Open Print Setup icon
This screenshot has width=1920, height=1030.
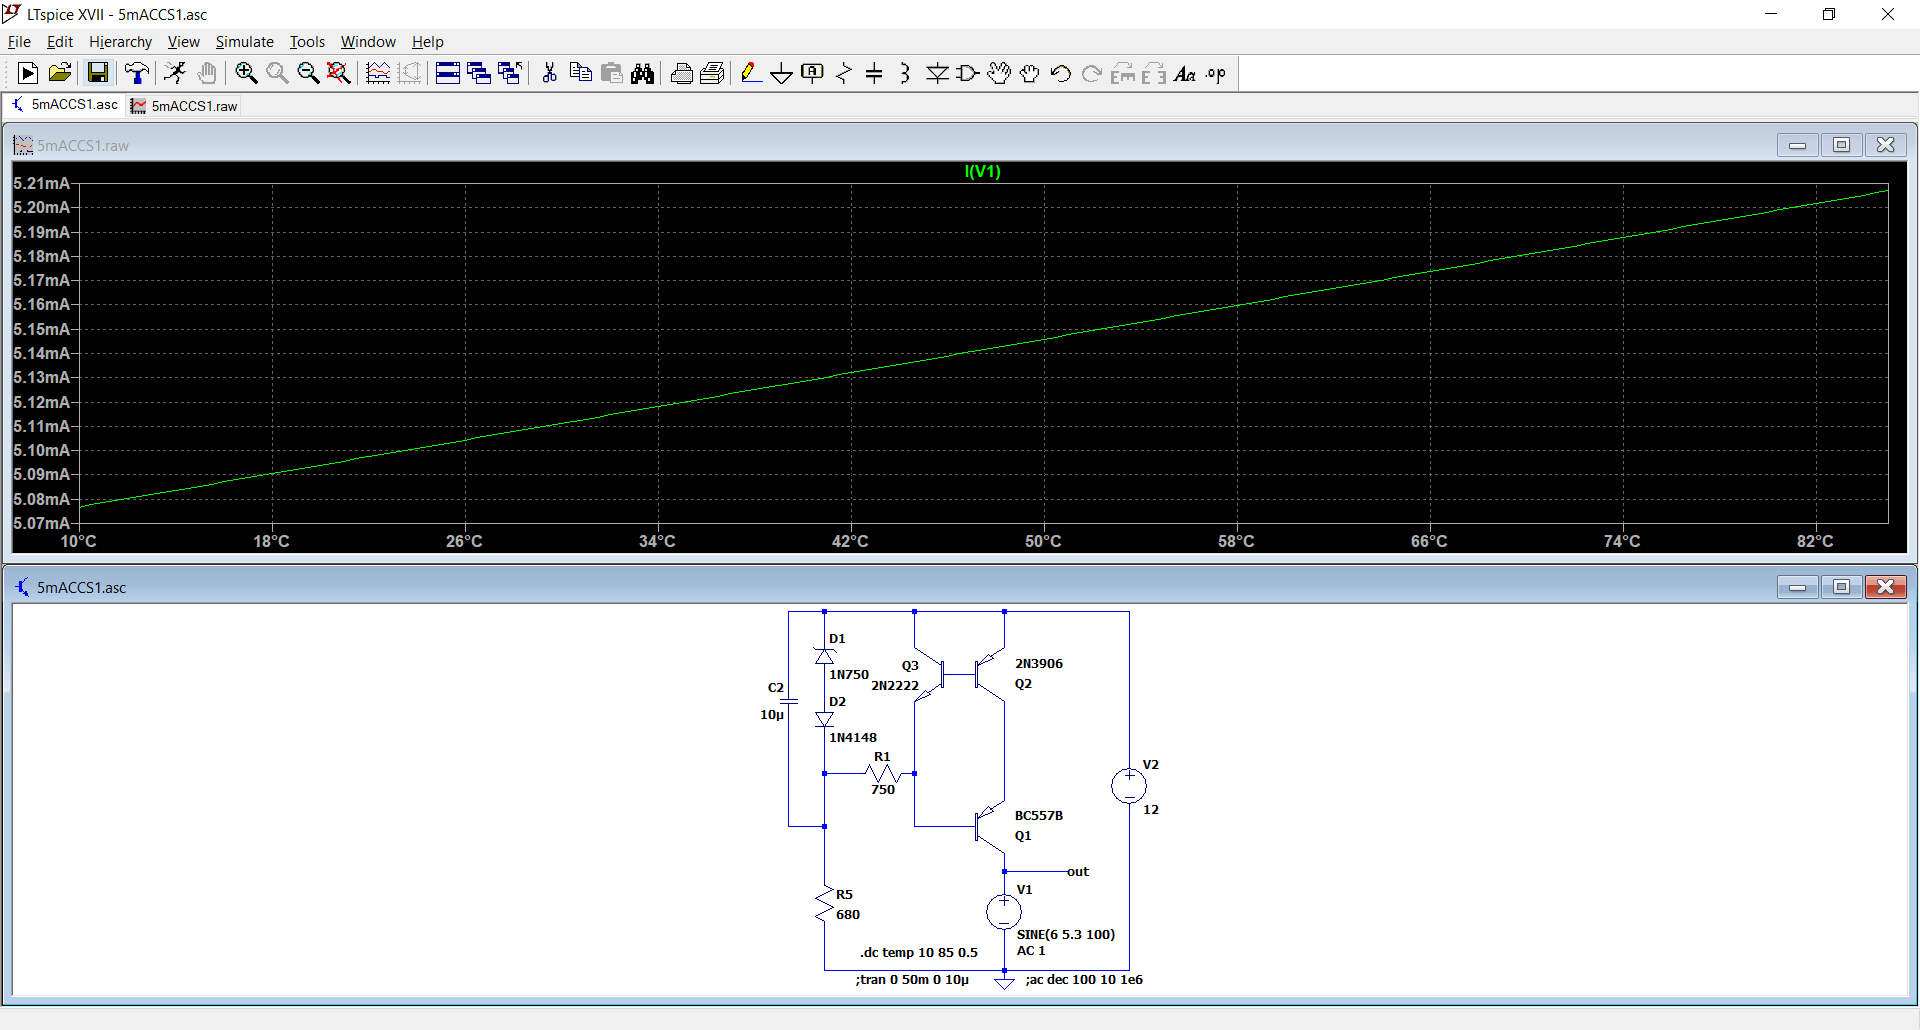[713, 73]
